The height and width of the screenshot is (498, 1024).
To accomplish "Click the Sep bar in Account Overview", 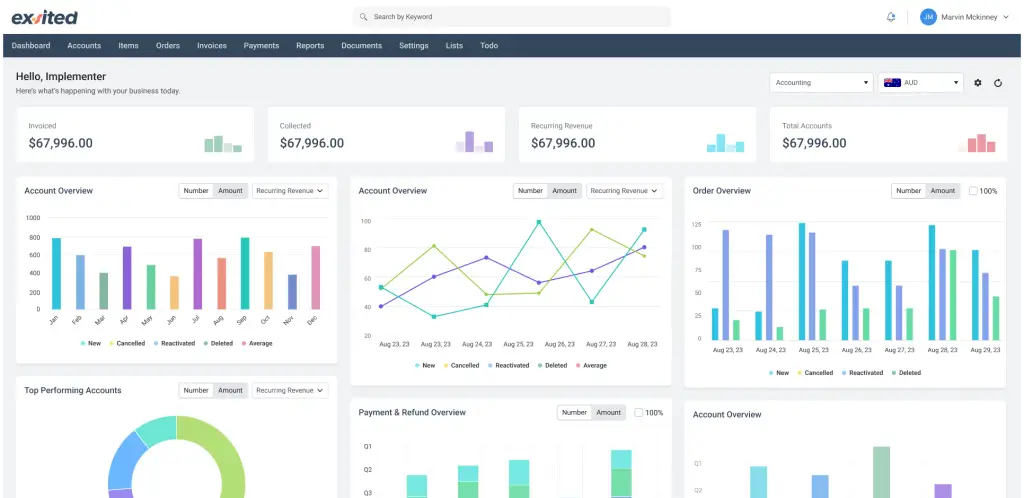I will coord(245,273).
